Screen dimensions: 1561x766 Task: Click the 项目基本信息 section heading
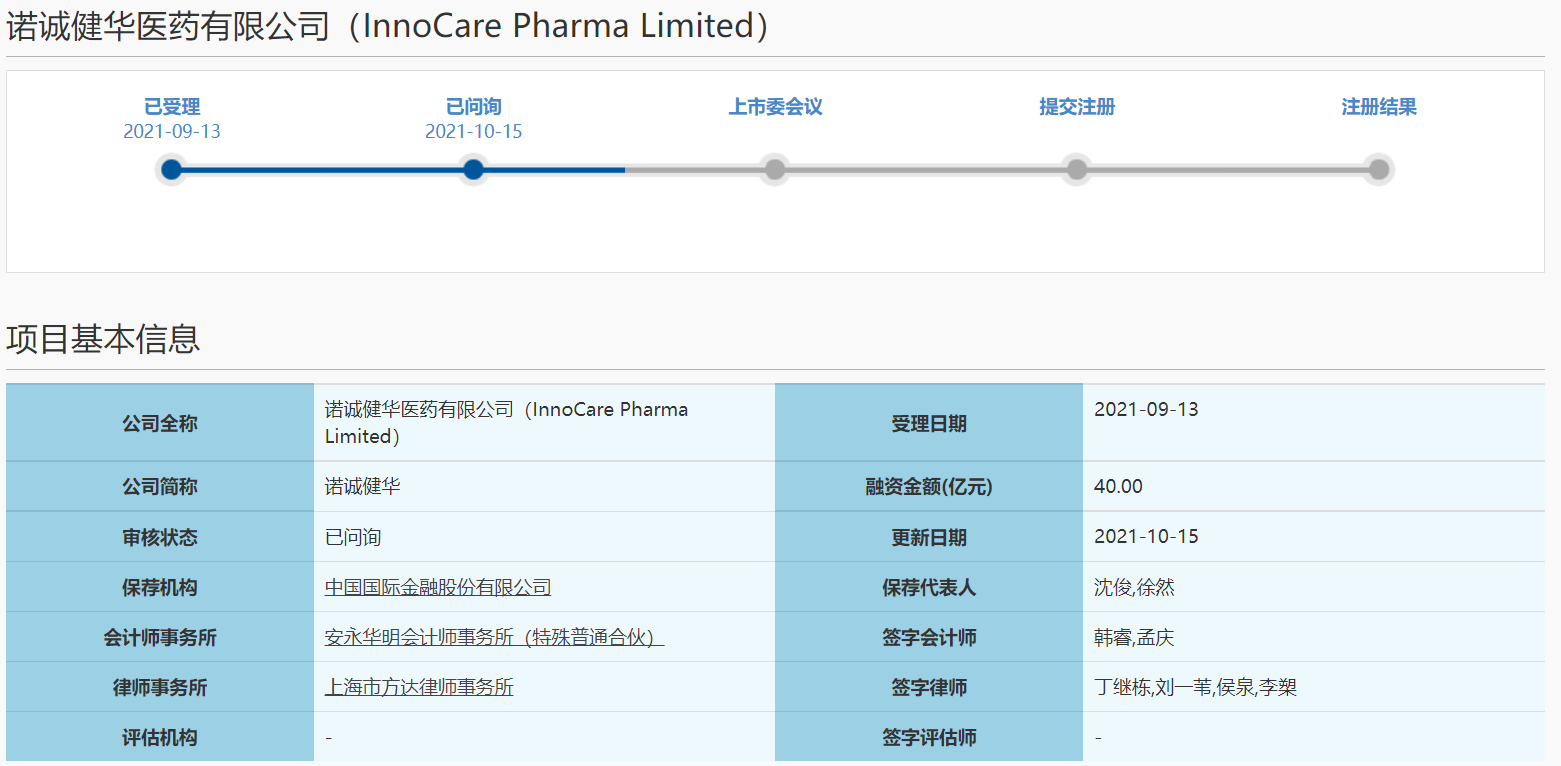[x=103, y=339]
